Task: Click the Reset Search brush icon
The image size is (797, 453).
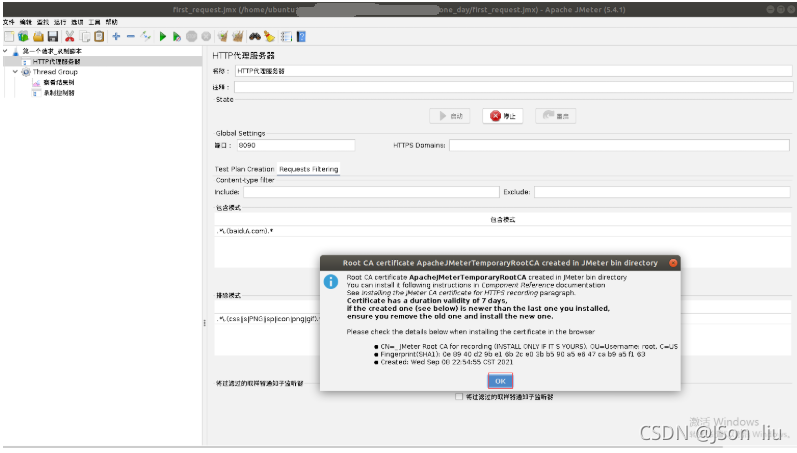Action: pos(269,37)
